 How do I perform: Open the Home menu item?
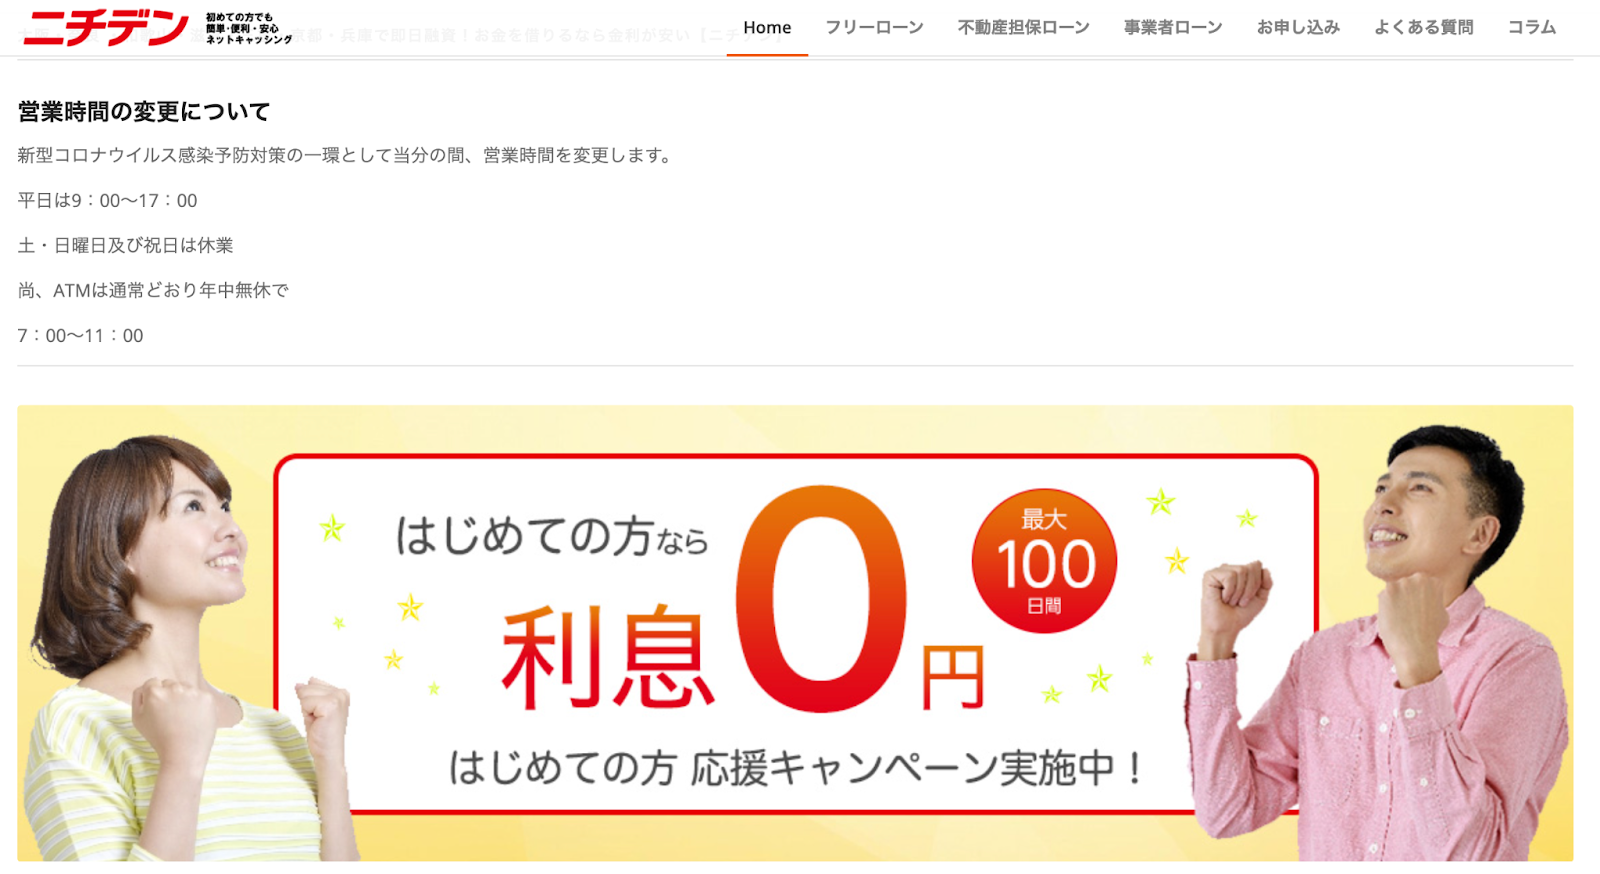pos(767,28)
